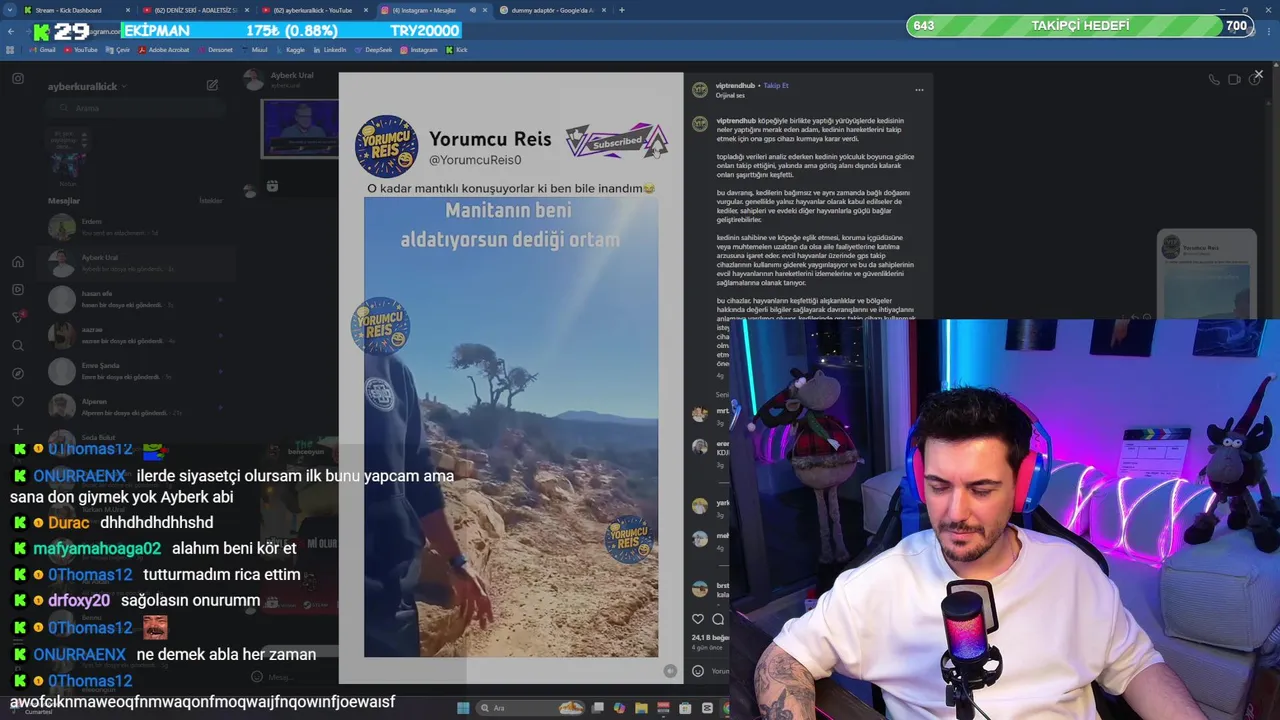Expand ayberkuralkick account switcher chevron
Image resolution: width=1280 pixels, height=720 pixels.
click(124, 87)
